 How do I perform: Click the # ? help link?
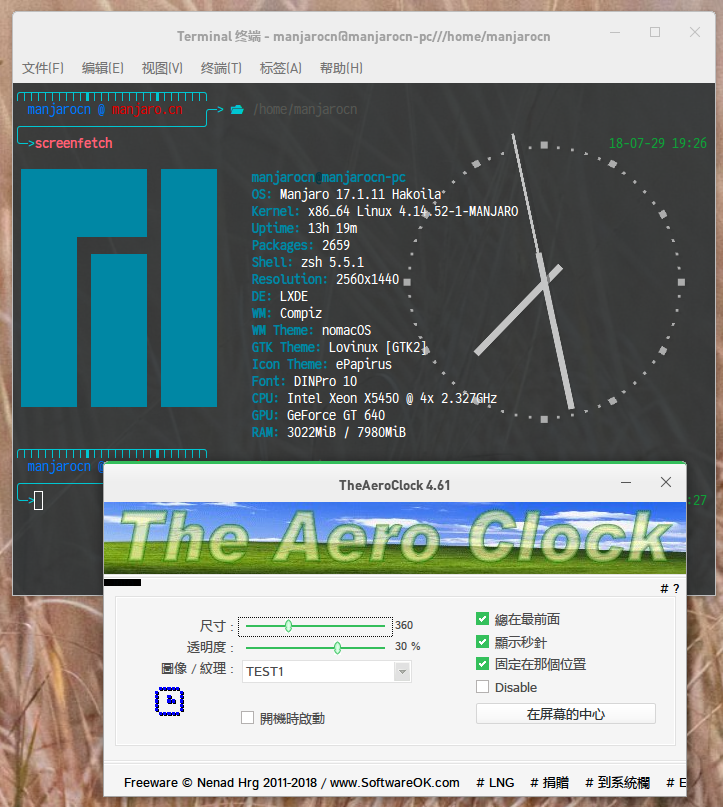pos(669,588)
